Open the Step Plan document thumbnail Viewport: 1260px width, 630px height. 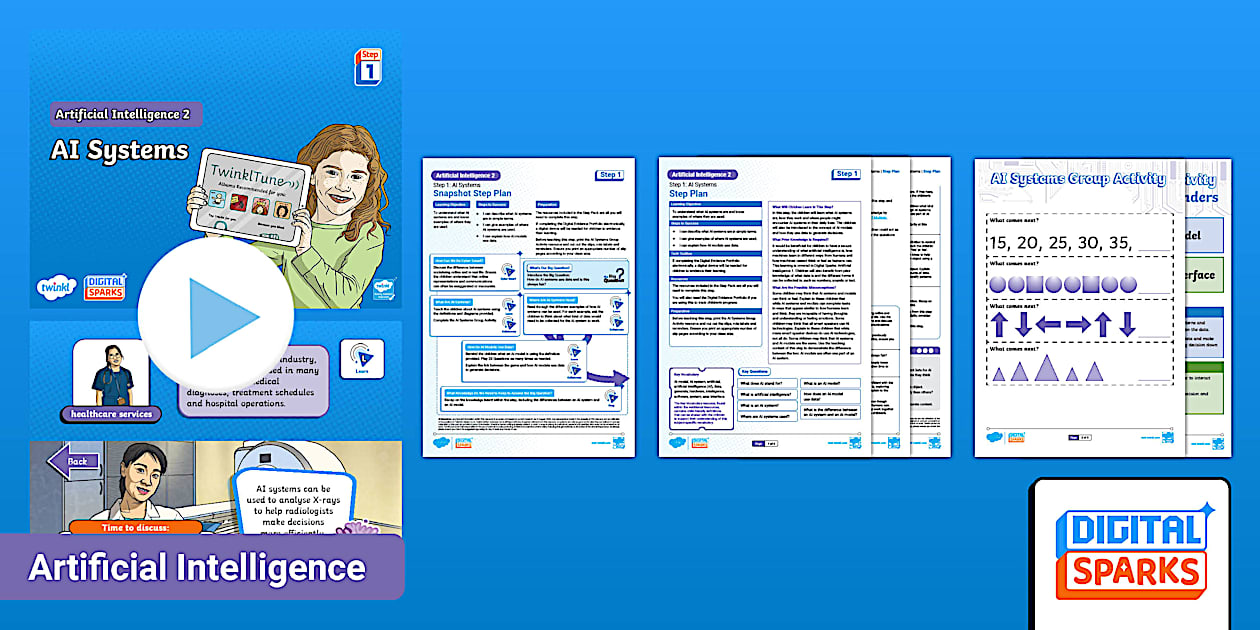(763, 307)
